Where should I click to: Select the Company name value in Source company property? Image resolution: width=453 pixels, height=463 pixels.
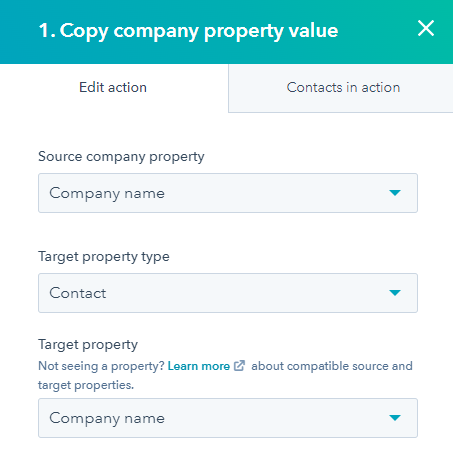pyautogui.click(x=107, y=194)
